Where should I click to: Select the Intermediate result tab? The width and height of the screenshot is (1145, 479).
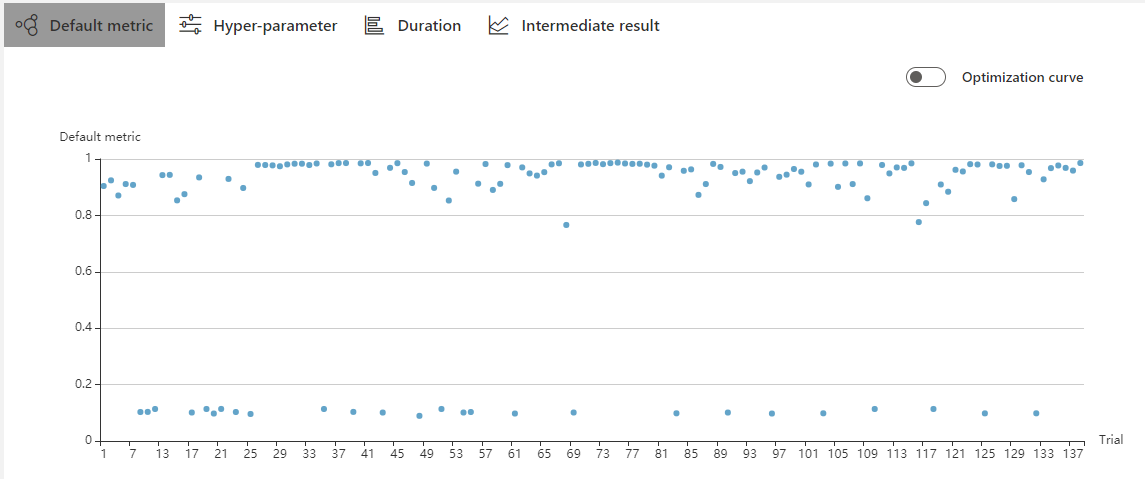[x=590, y=25]
